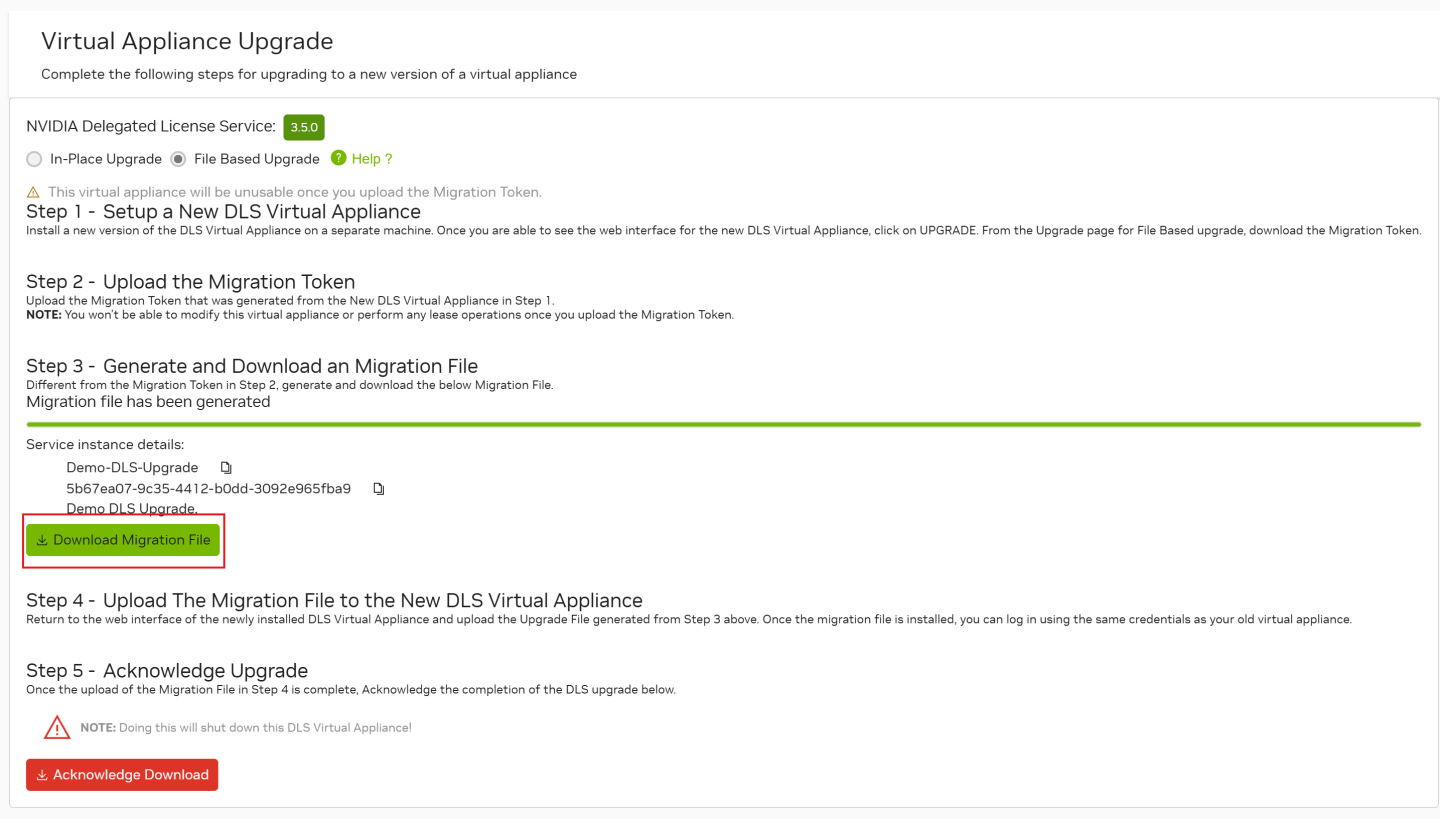Click the yellow warning icon above Step 1
This screenshot has width=1440, height=819.
tap(33, 192)
